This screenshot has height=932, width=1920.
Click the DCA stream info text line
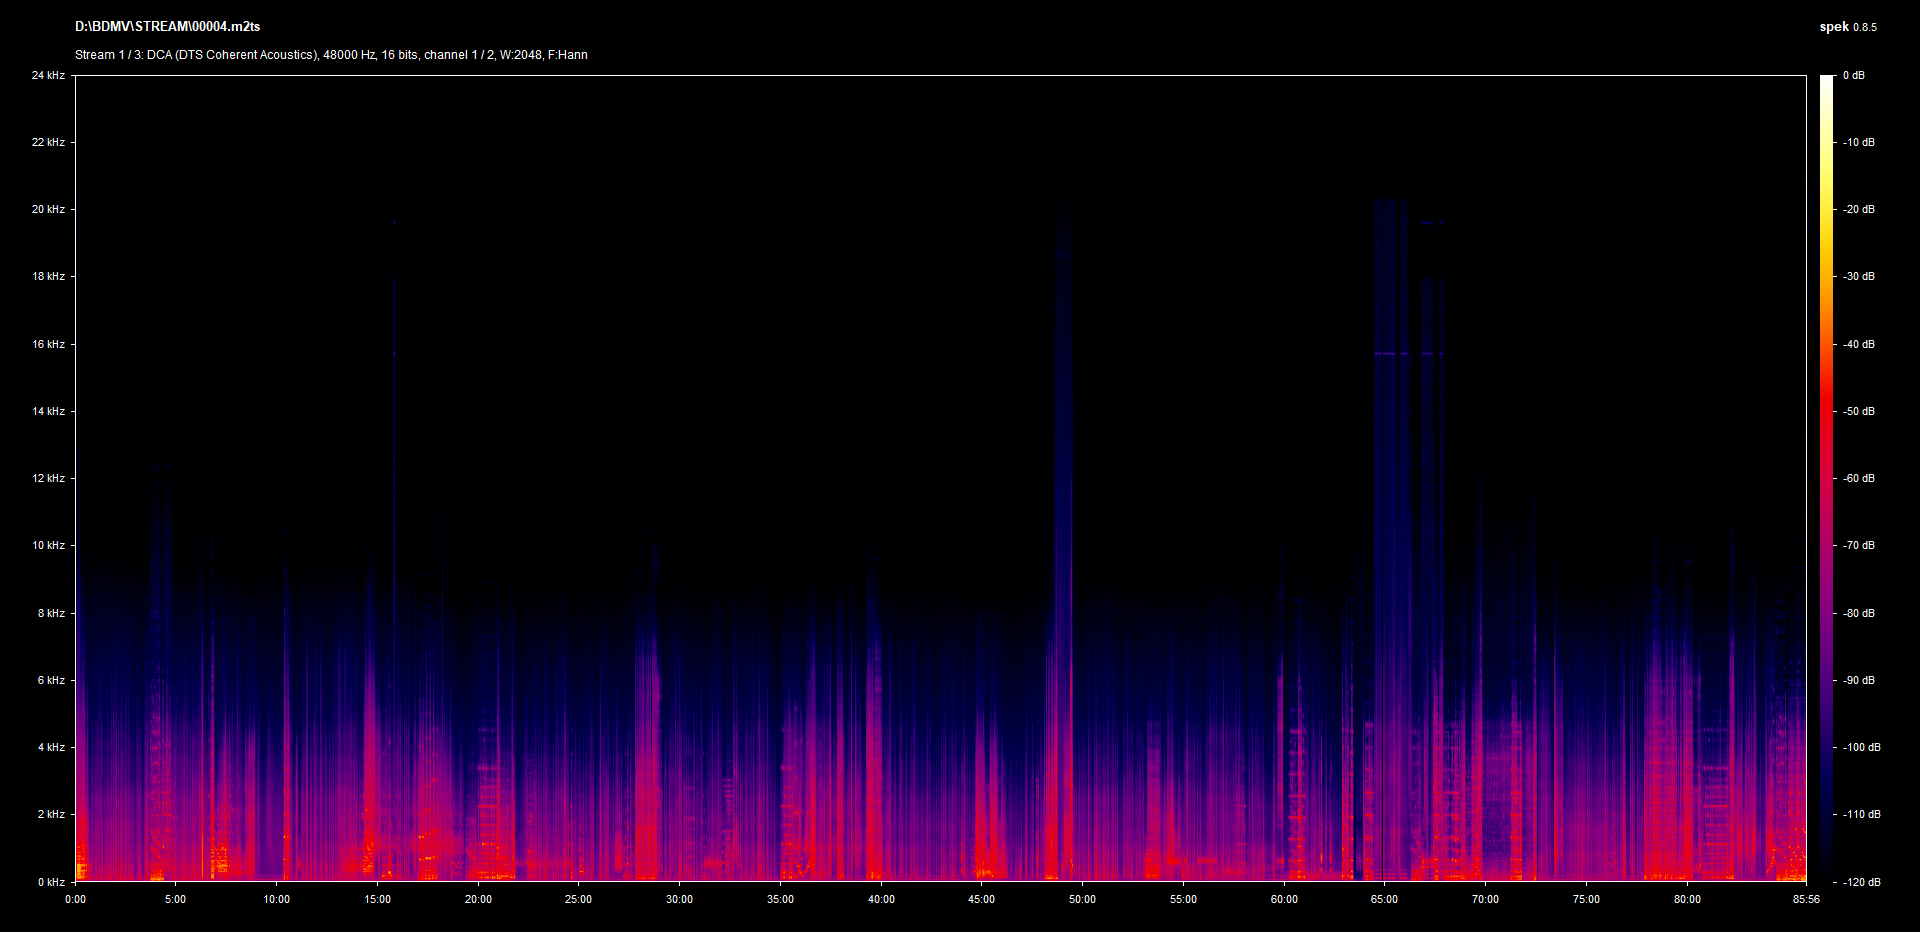coord(331,55)
